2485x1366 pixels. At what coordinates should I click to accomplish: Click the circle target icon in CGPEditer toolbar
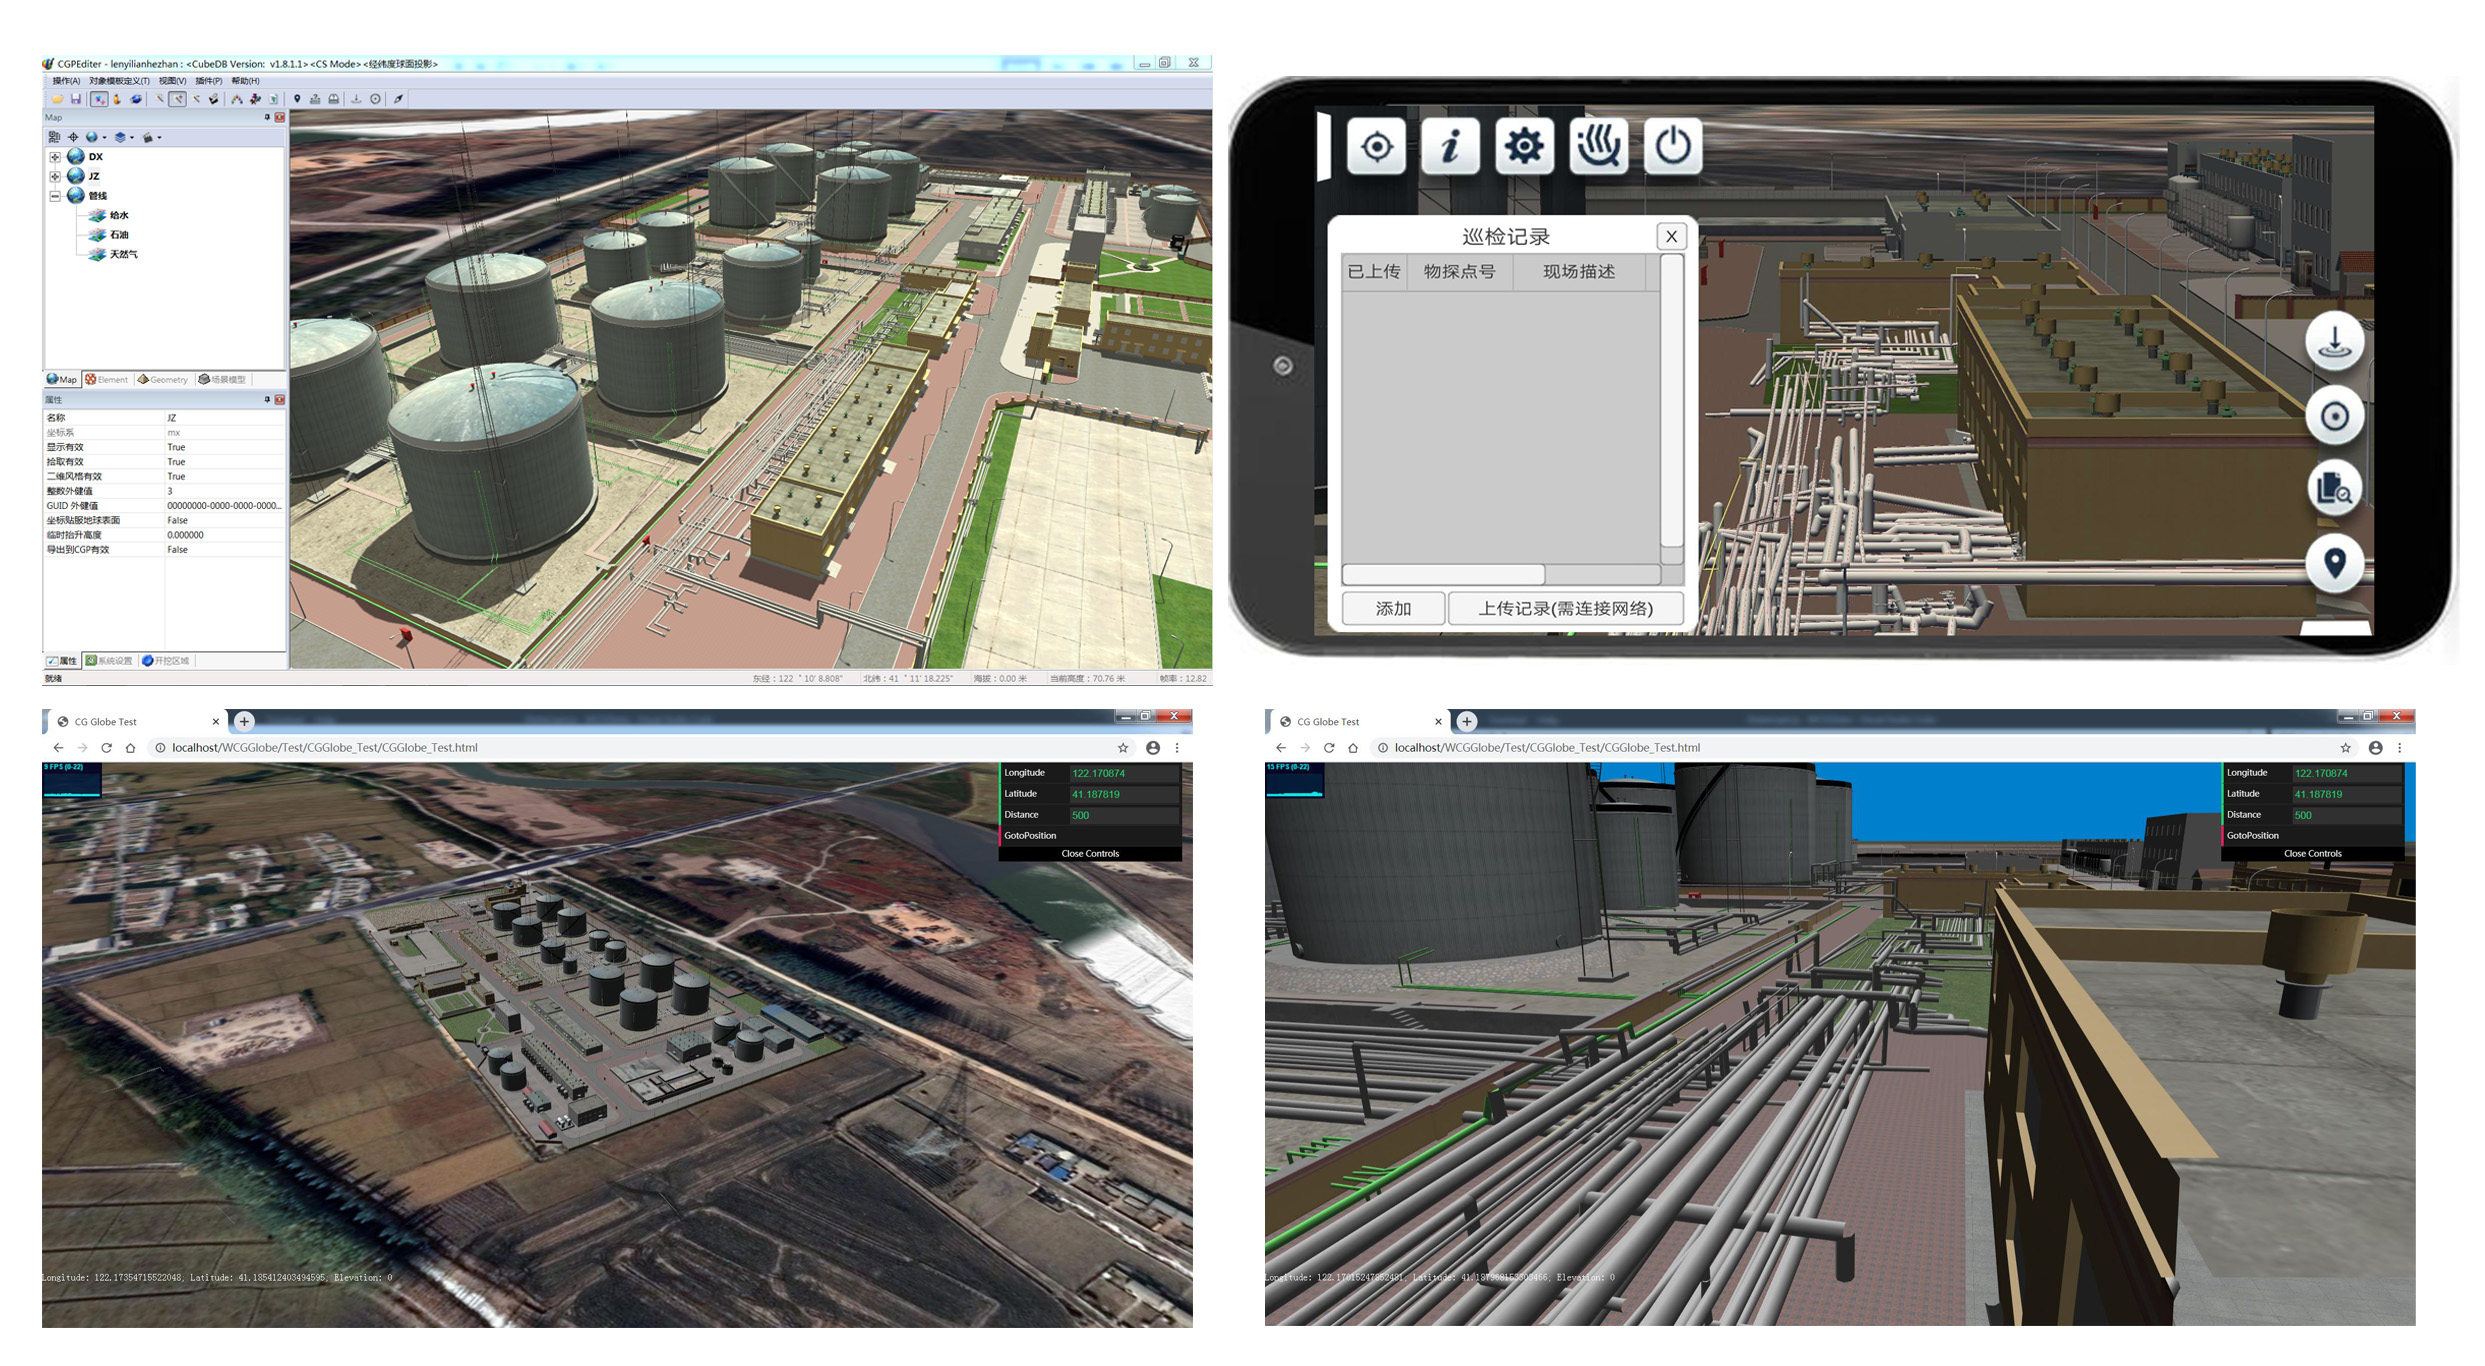(375, 99)
